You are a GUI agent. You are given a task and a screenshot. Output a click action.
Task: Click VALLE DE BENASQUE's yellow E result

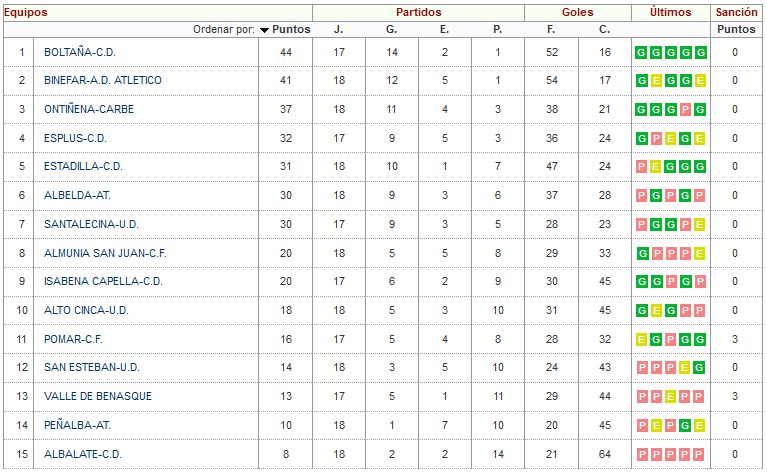[670, 396]
